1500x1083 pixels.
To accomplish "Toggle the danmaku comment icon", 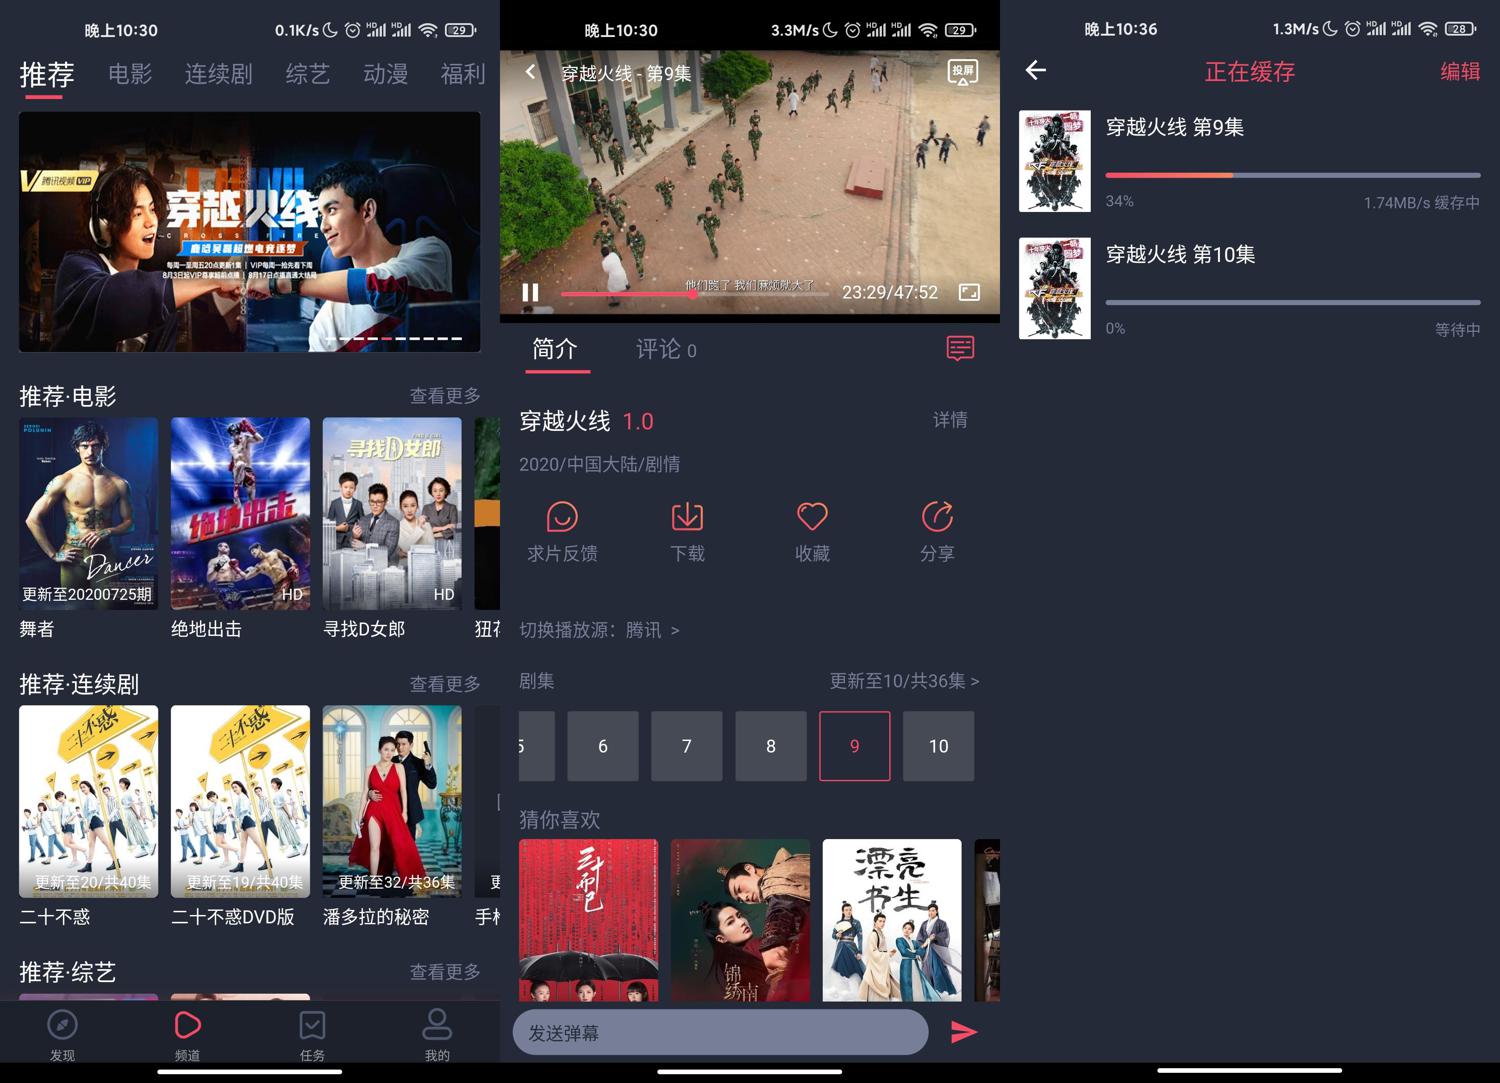I will click(x=960, y=348).
